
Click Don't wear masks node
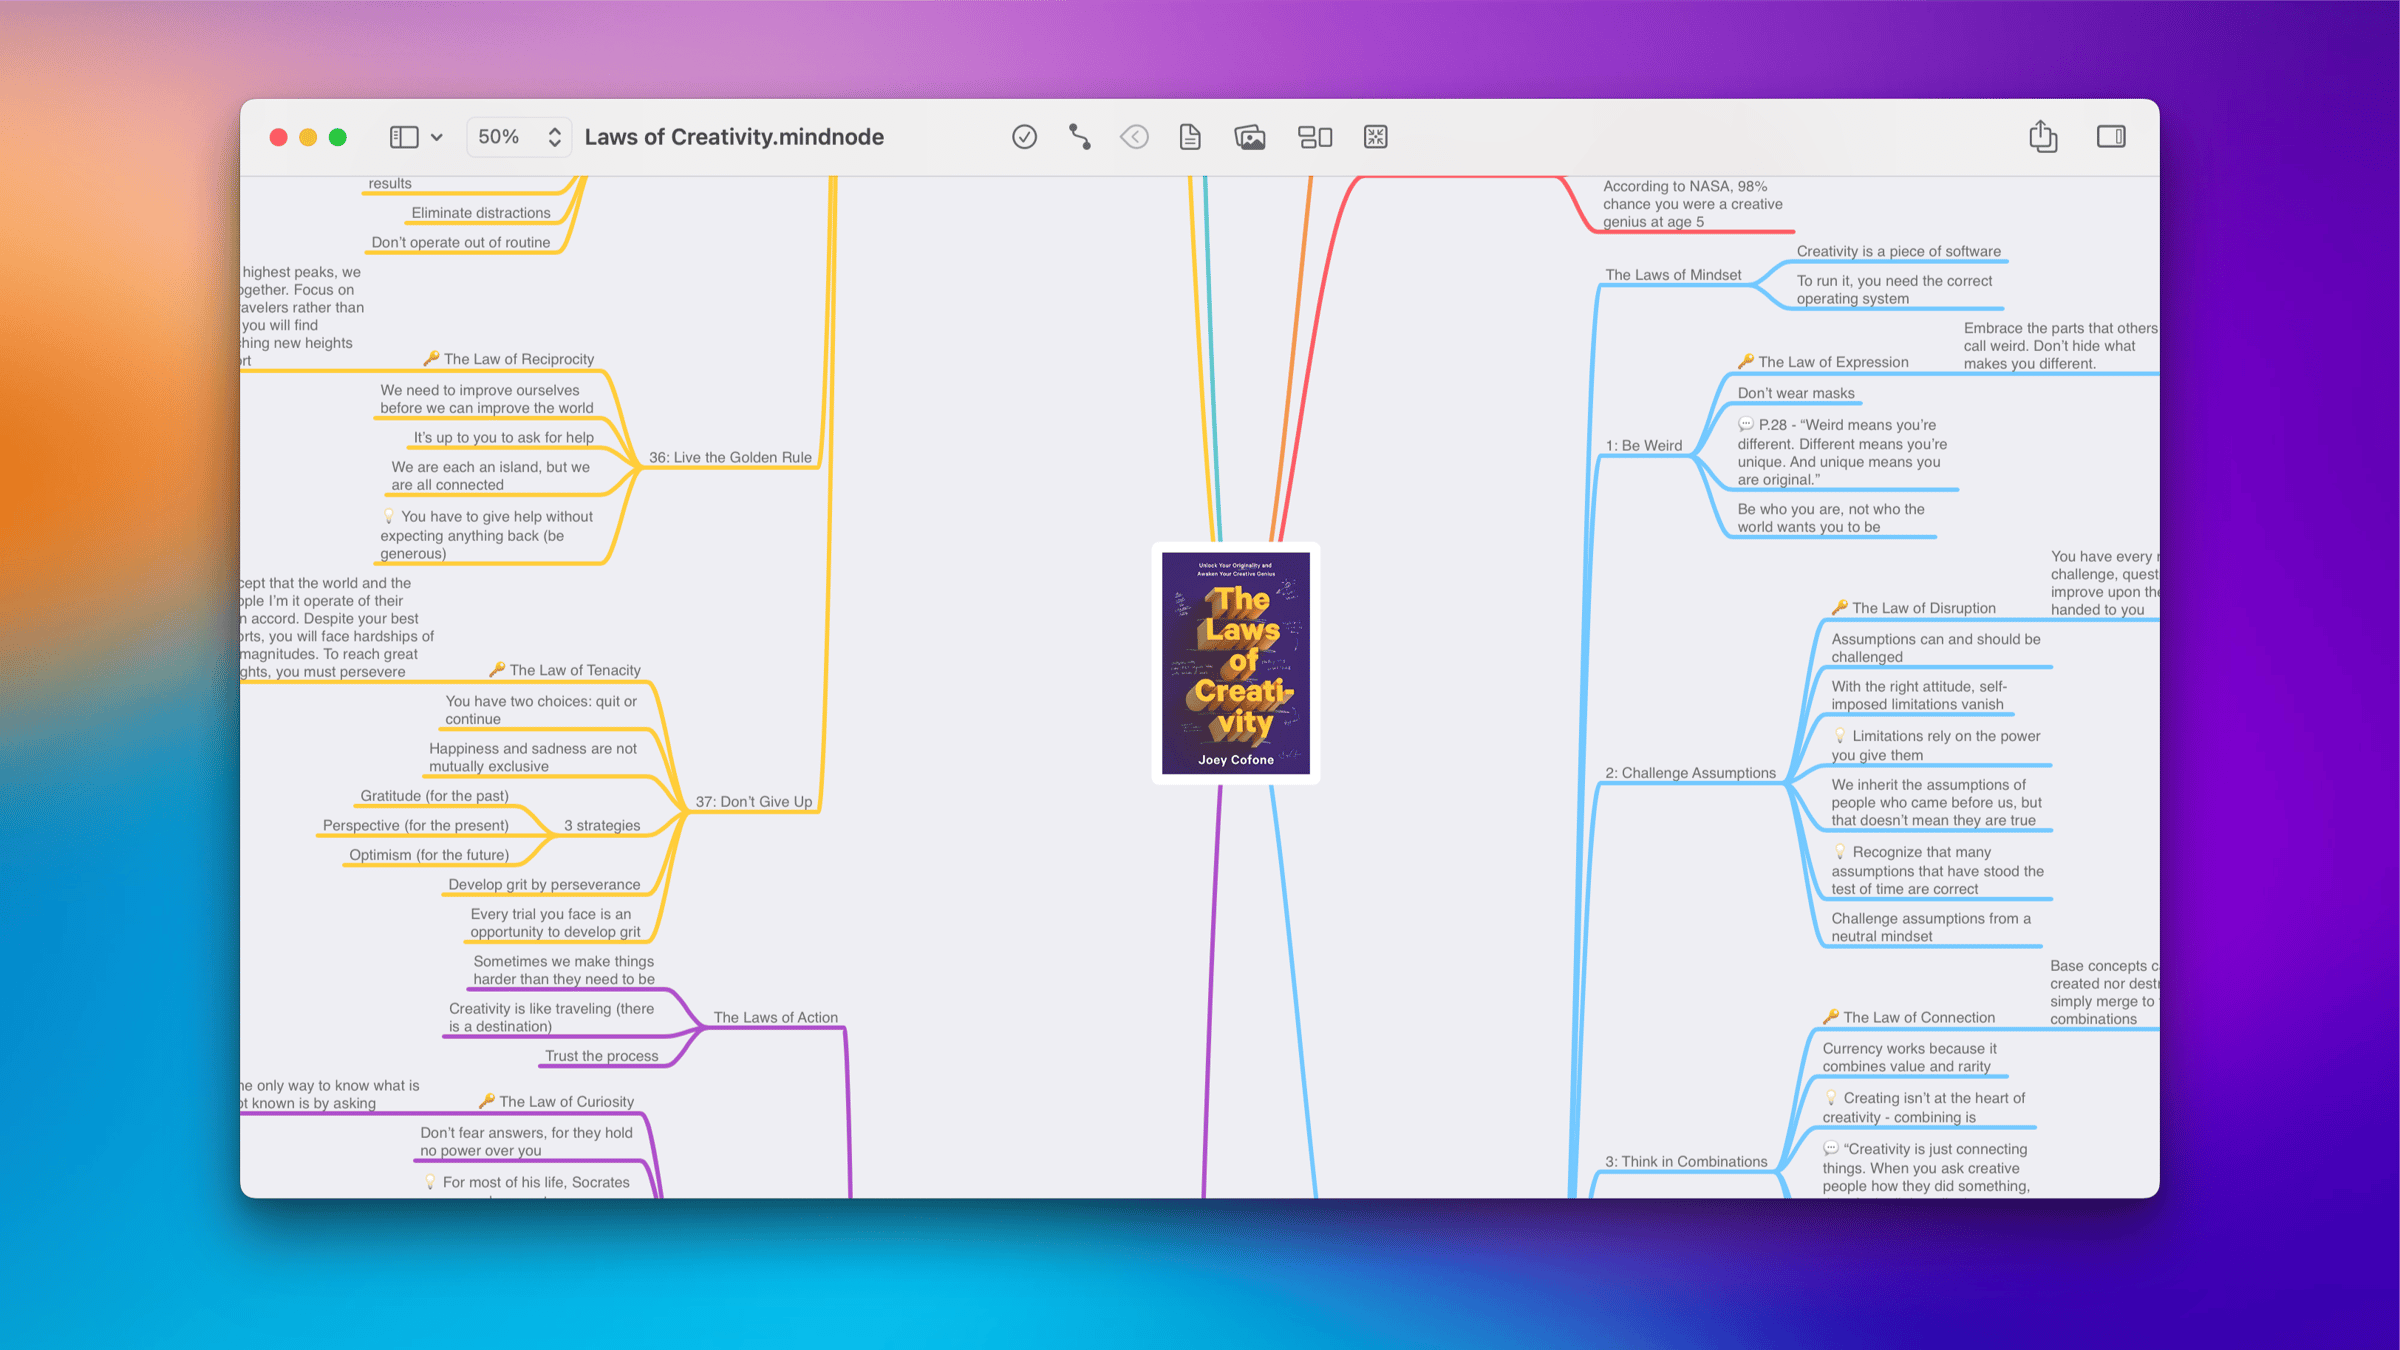(x=1796, y=393)
